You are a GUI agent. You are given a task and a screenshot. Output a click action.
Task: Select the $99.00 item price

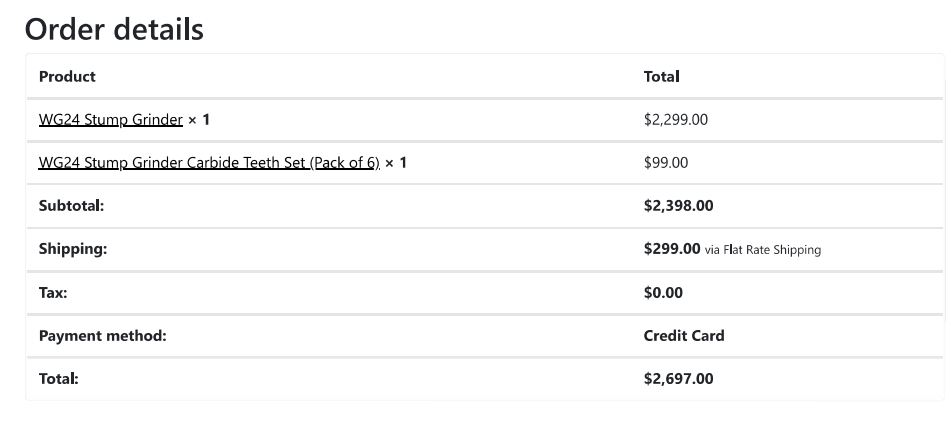665,163
